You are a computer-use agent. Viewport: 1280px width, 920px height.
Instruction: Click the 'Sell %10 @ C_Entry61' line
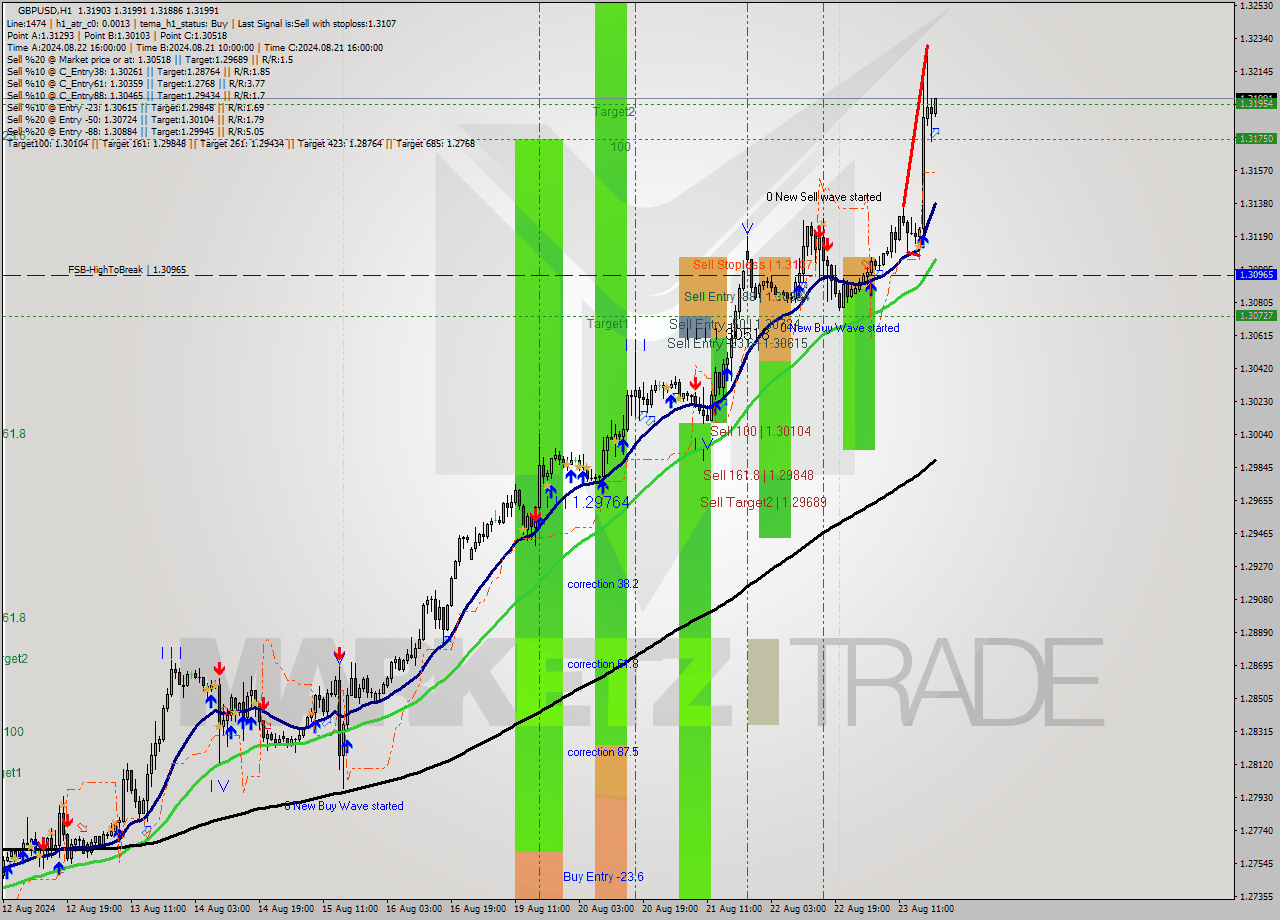click(135, 83)
